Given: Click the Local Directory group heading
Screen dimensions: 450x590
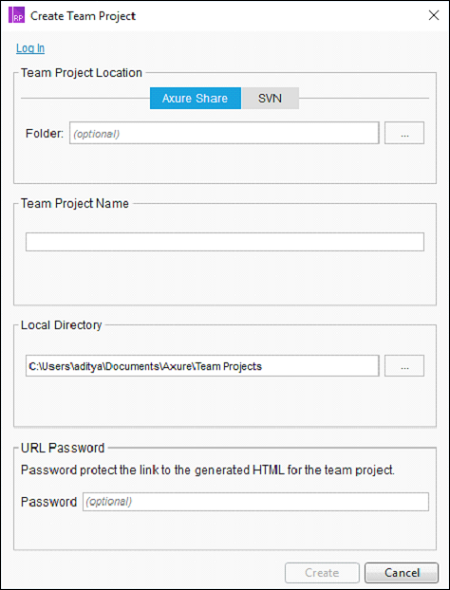Looking at the screenshot, I should click(x=61, y=325).
